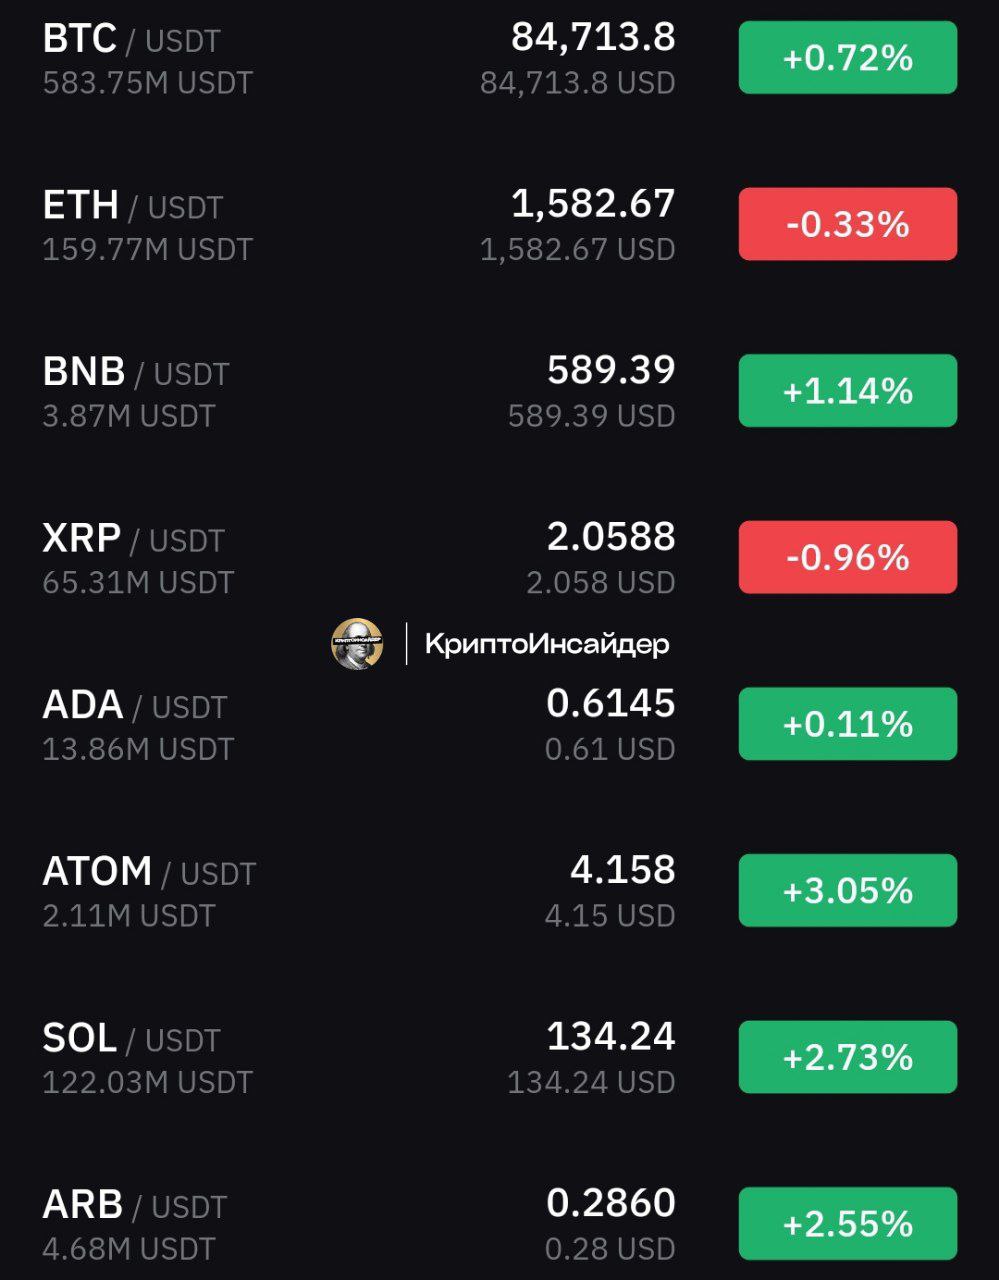Tap the ARB +2.55% green badge
The image size is (999, 1280).
click(x=848, y=1224)
